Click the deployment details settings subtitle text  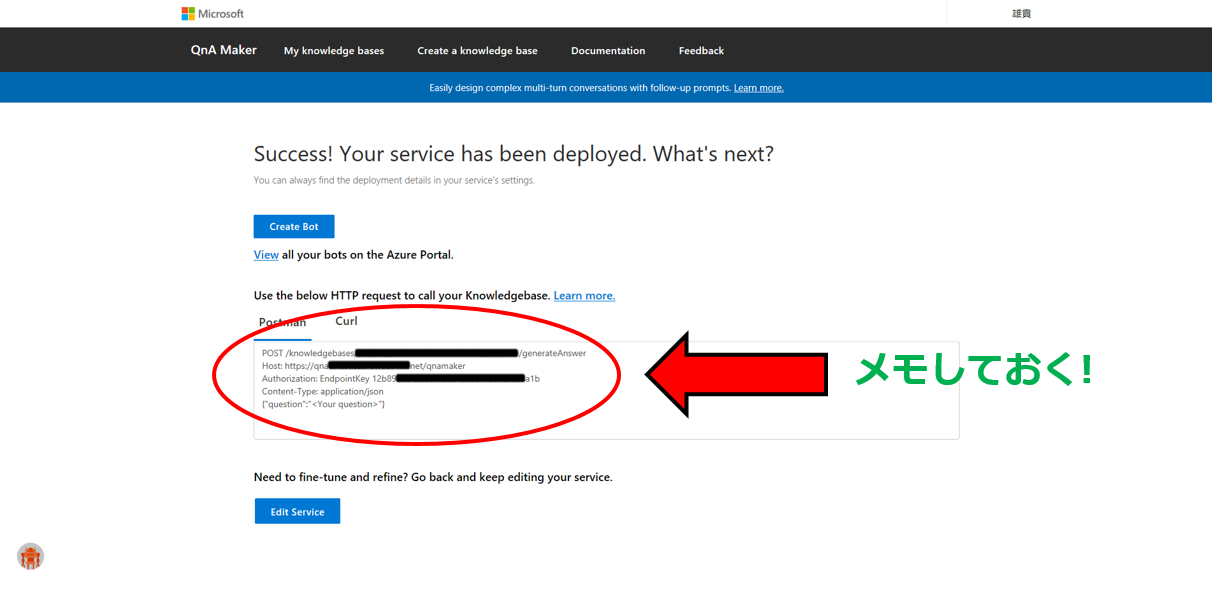pos(394,180)
